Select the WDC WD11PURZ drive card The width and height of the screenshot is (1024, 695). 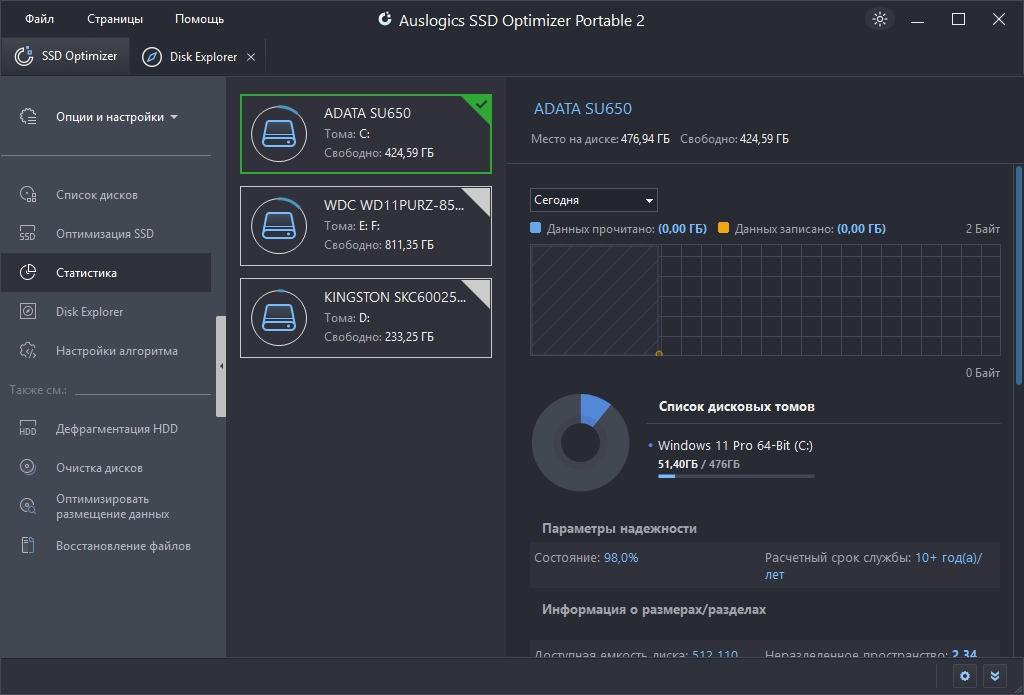click(366, 226)
